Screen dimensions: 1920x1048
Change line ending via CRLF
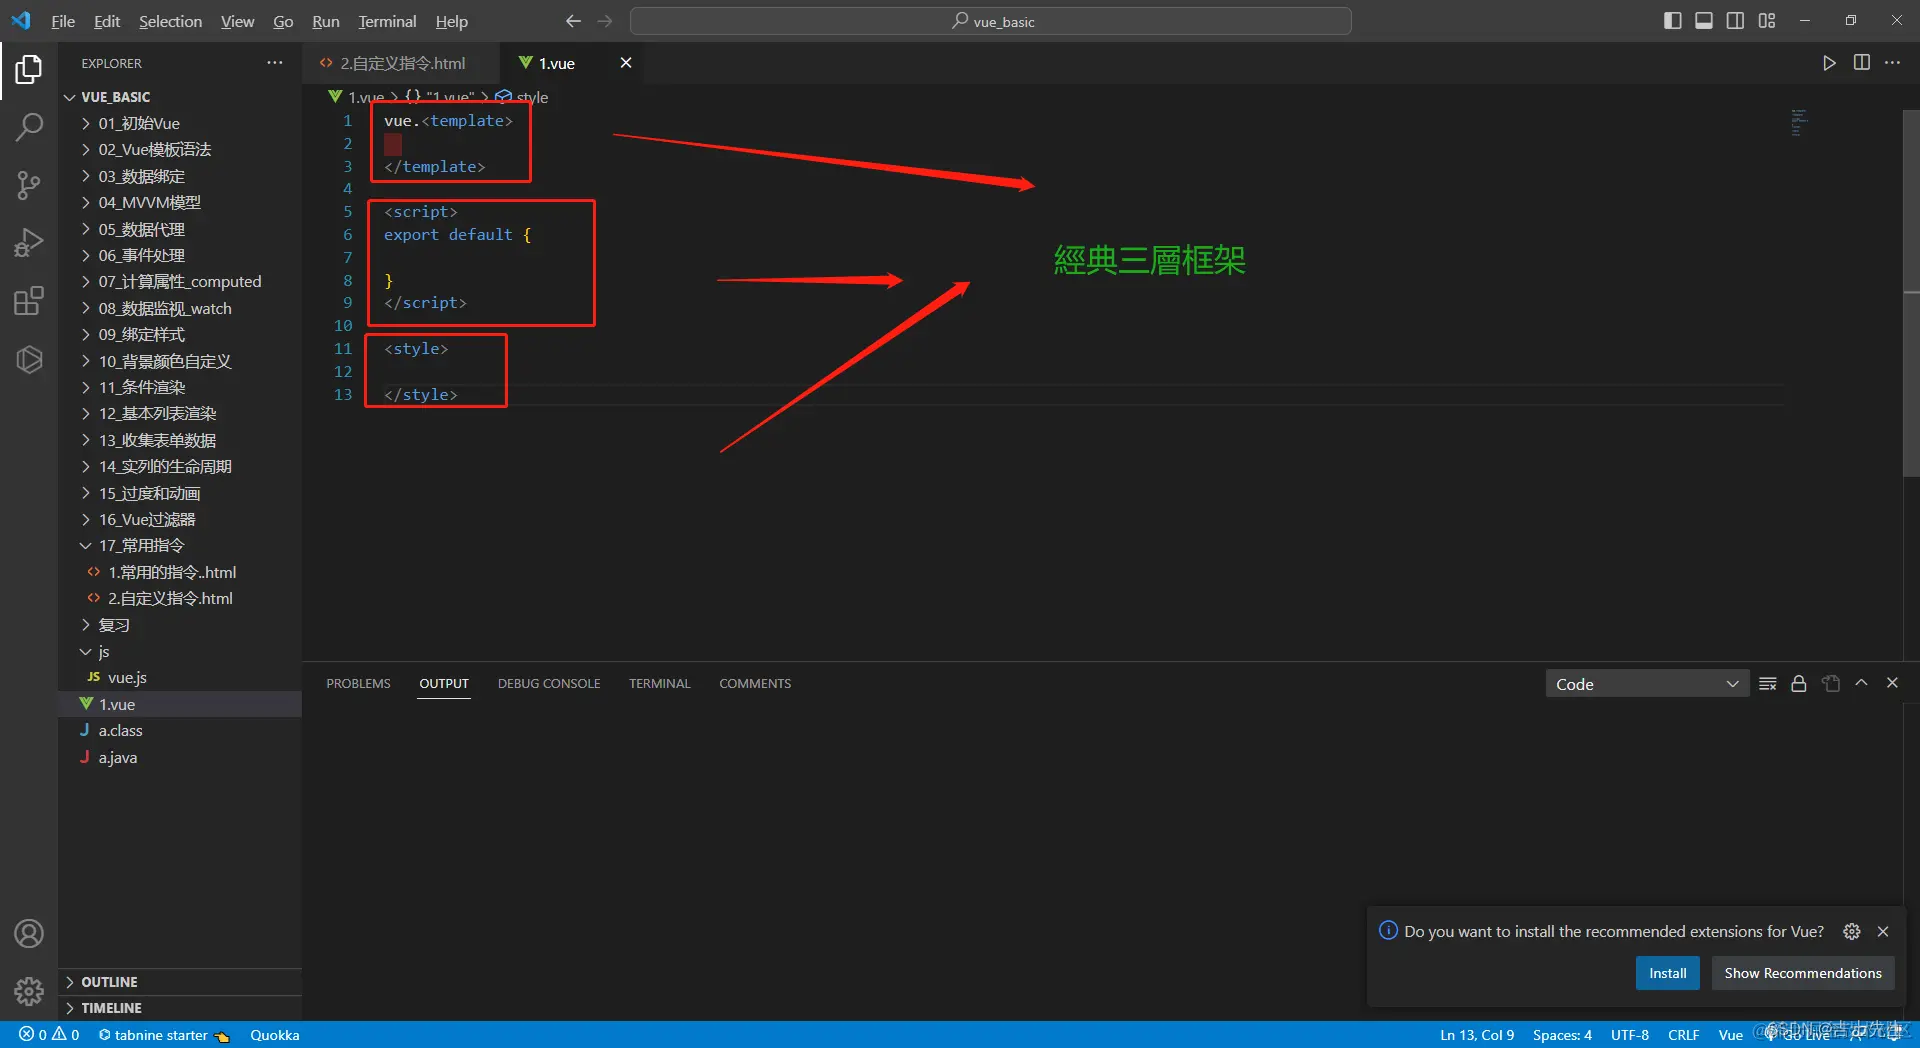click(x=1684, y=1035)
